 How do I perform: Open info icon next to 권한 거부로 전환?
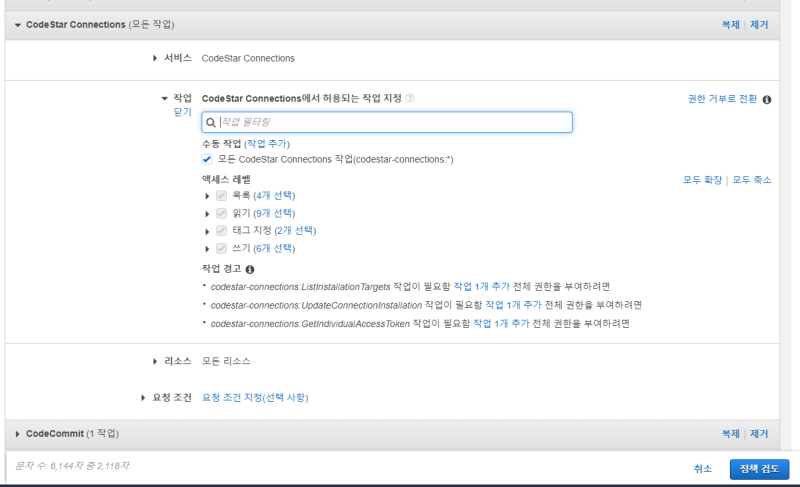click(767, 99)
